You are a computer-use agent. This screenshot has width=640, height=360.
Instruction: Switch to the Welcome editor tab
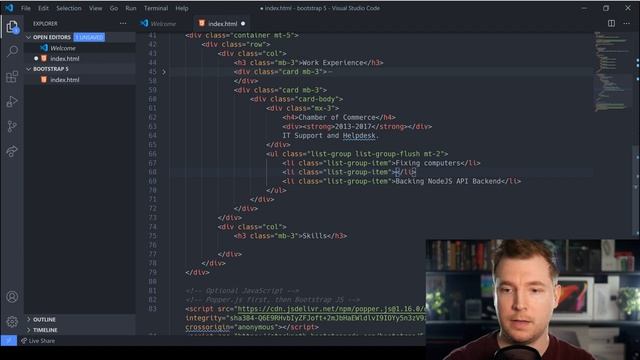(163, 24)
